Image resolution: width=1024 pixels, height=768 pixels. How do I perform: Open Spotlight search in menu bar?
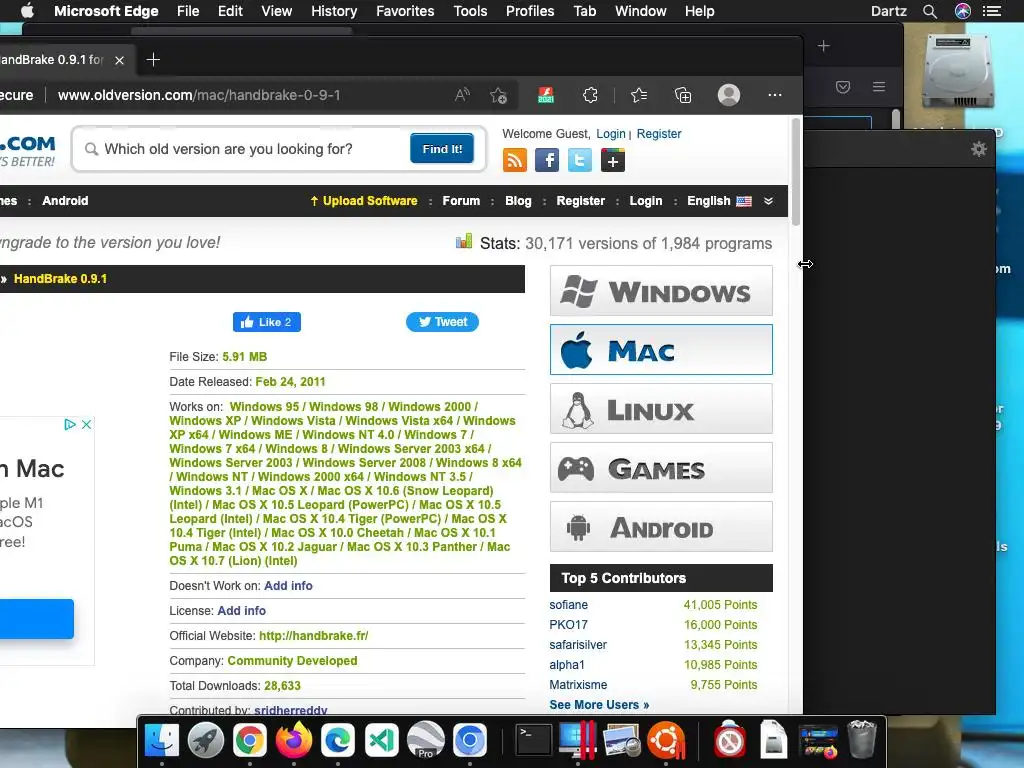click(x=930, y=11)
